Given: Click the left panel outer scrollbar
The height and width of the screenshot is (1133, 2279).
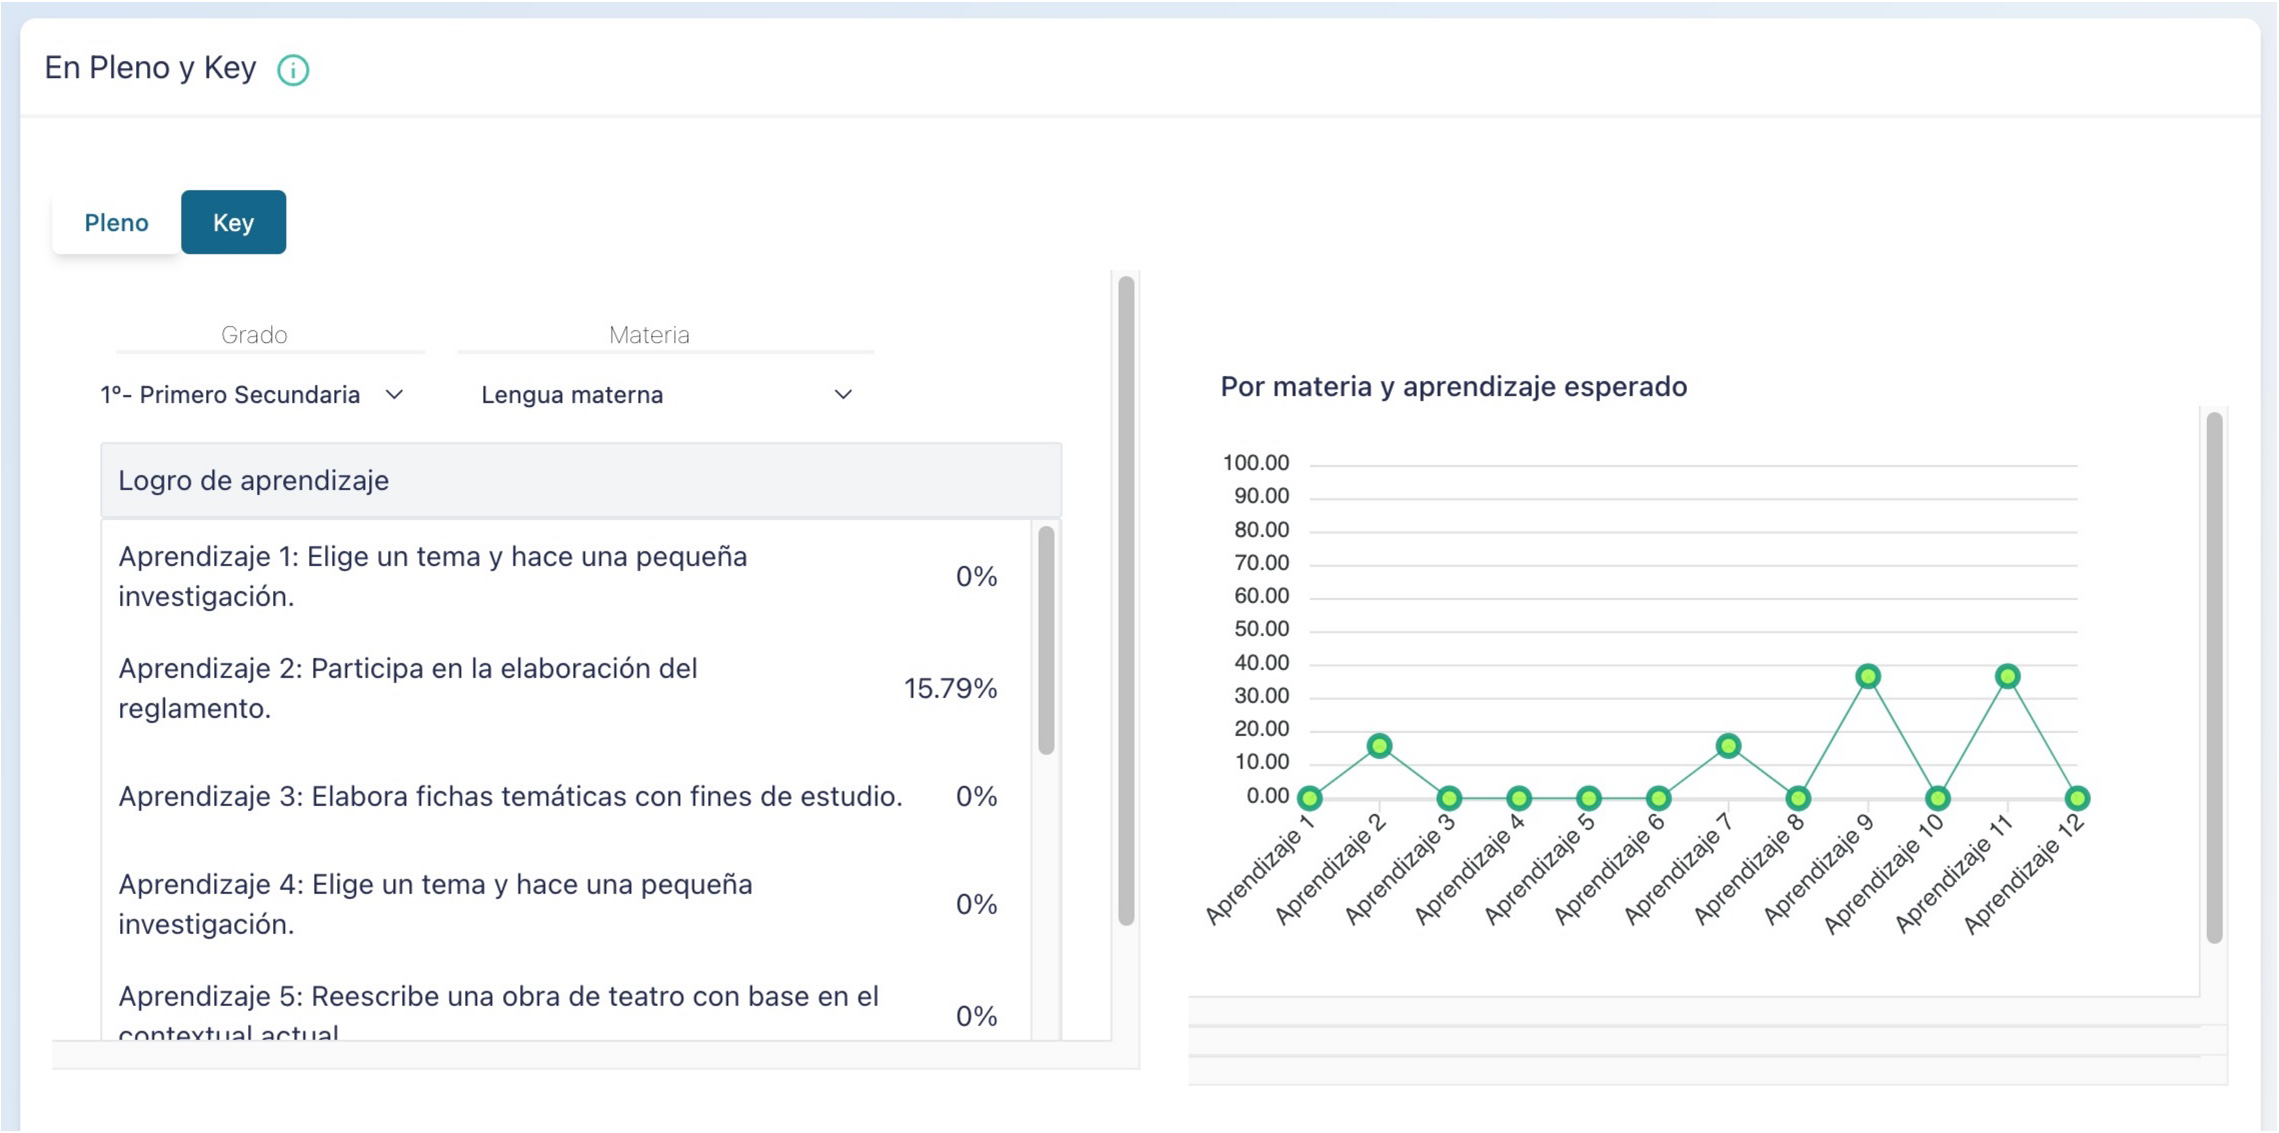Looking at the screenshot, I should tap(1126, 600).
